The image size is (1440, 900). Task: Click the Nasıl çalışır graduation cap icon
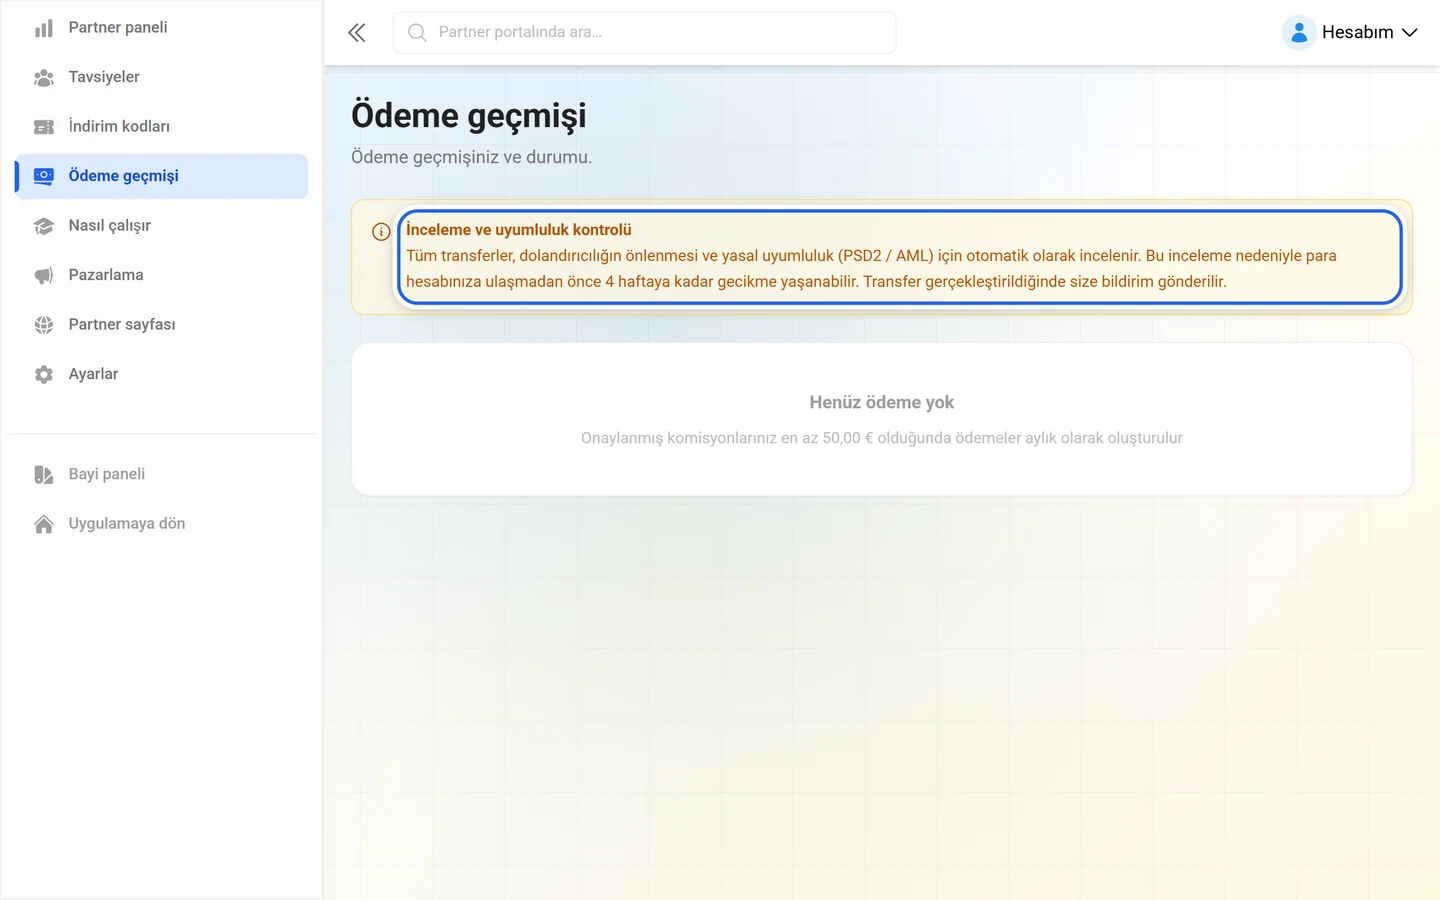pyautogui.click(x=44, y=226)
